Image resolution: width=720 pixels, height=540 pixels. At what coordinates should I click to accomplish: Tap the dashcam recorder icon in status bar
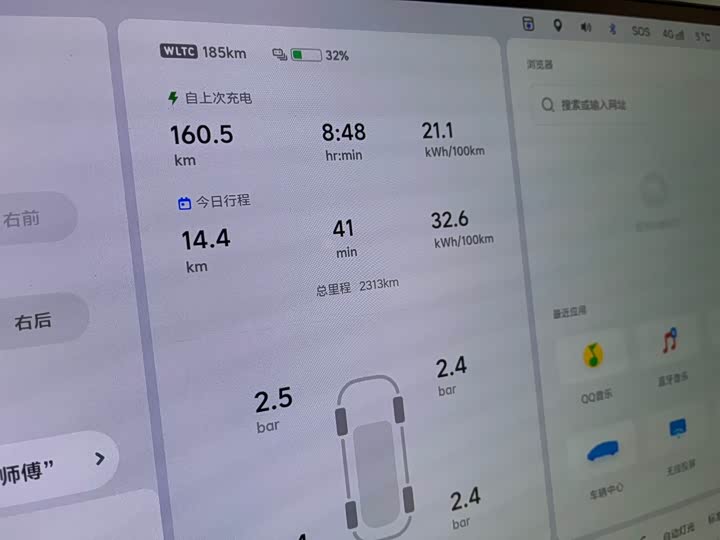(528, 24)
